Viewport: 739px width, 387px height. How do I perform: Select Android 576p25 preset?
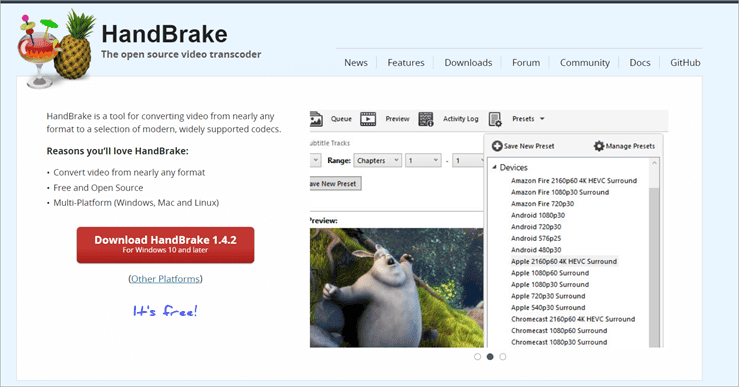click(536, 239)
